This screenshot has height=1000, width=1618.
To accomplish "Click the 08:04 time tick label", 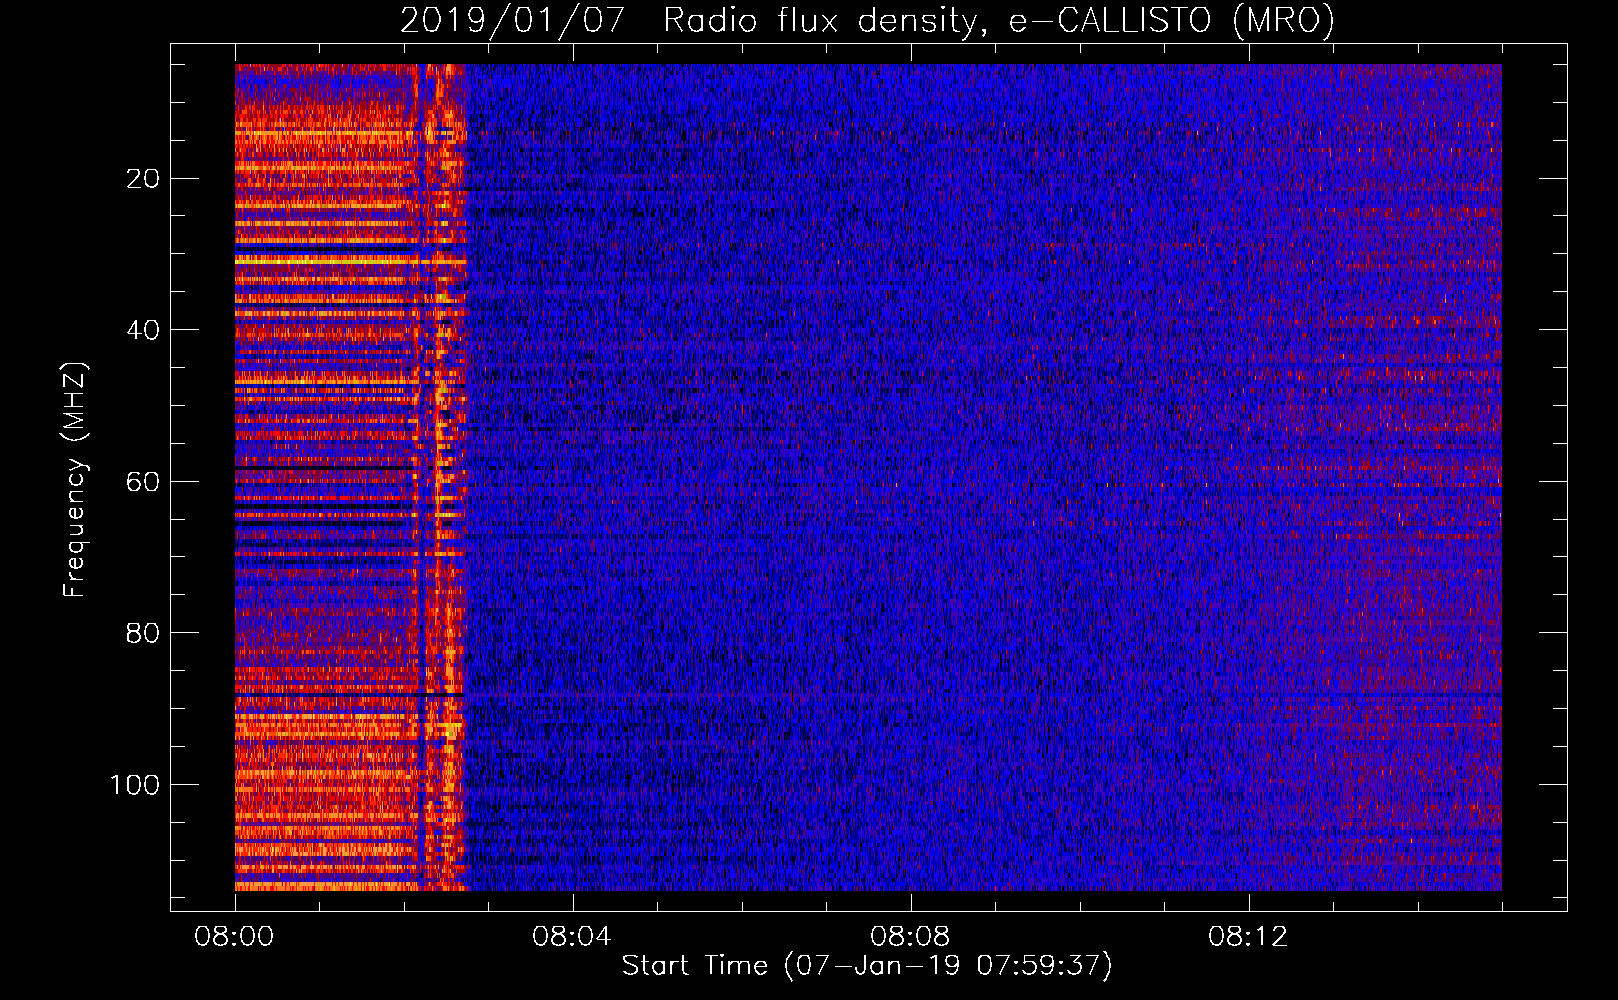I will pos(572,936).
